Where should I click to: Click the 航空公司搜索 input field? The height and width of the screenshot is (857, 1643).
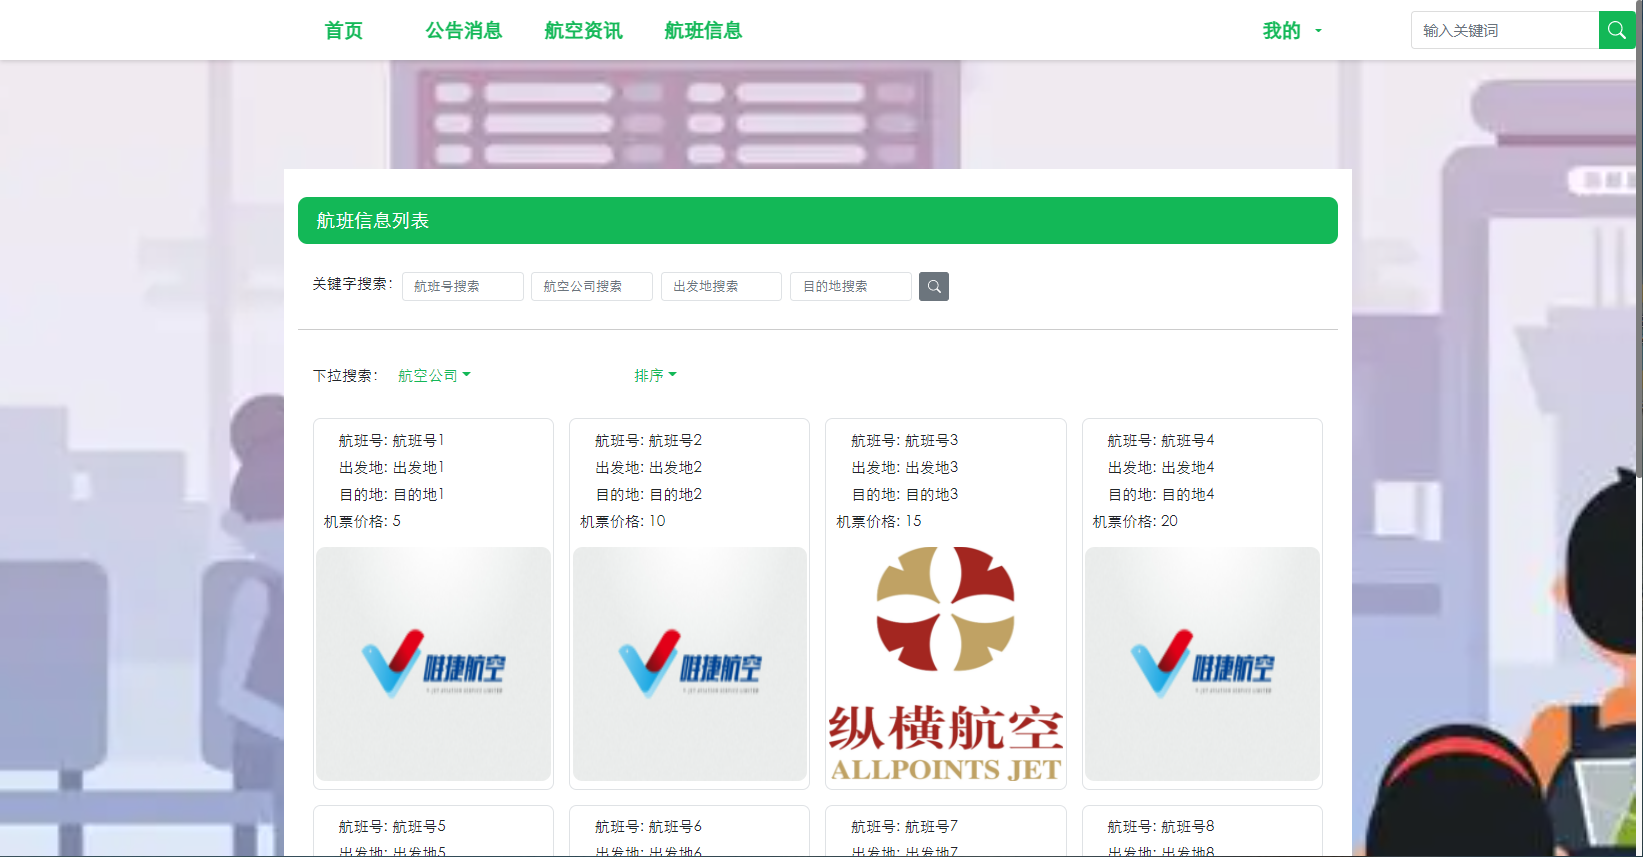tap(592, 286)
